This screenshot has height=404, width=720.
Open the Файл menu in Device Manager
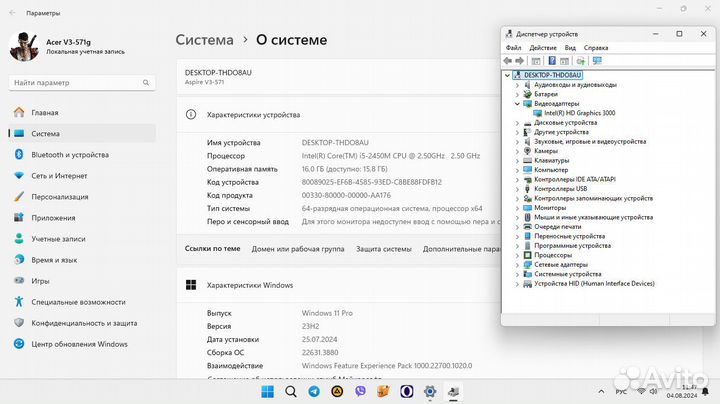(513, 48)
